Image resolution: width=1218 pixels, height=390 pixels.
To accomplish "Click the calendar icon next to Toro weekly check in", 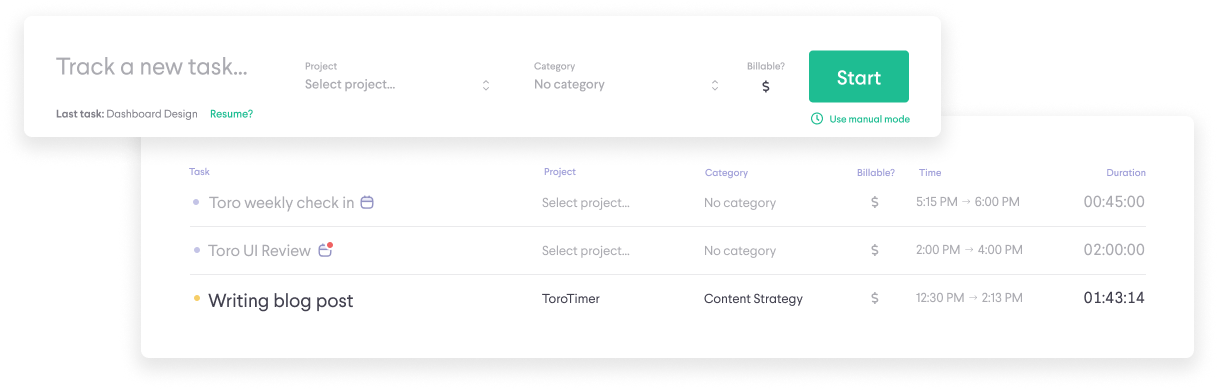I will pyautogui.click(x=367, y=202).
